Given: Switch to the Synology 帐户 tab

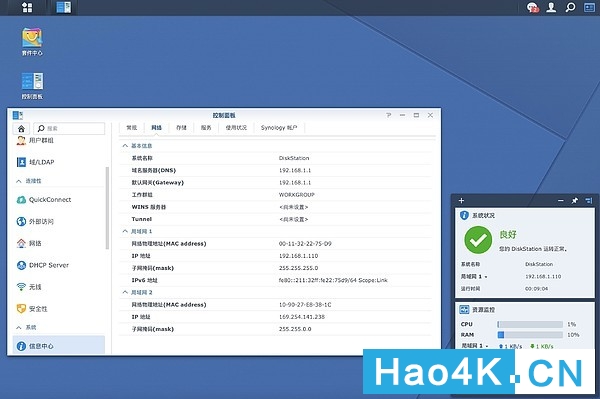Looking at the screenshot, I should click(279, 128).
